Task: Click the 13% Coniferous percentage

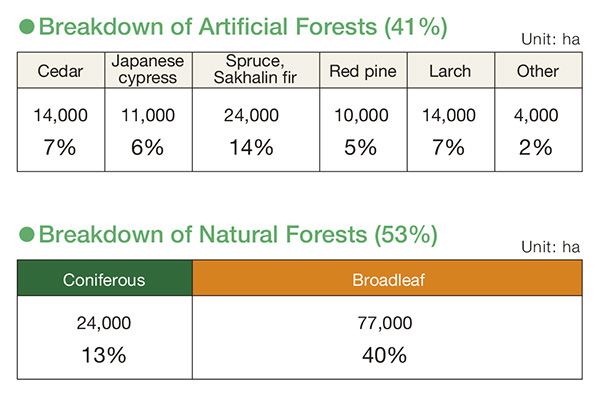Action: tap(104, 355)
